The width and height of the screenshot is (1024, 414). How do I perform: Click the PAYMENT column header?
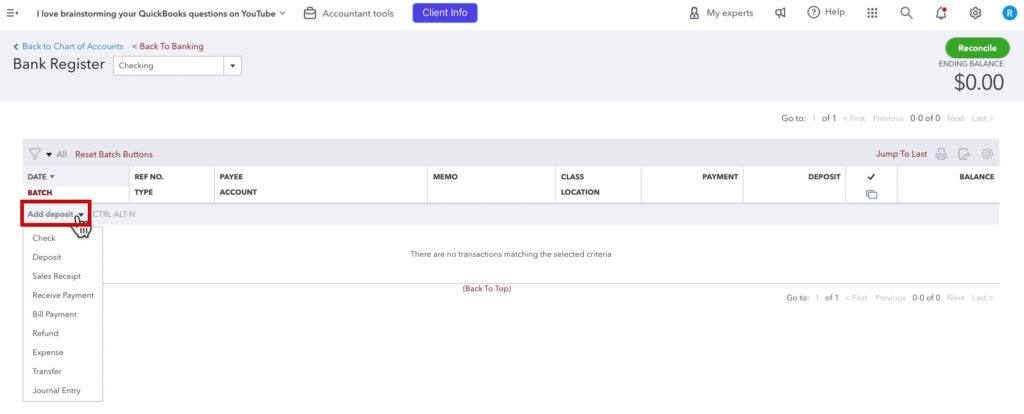tap(720, 177)
